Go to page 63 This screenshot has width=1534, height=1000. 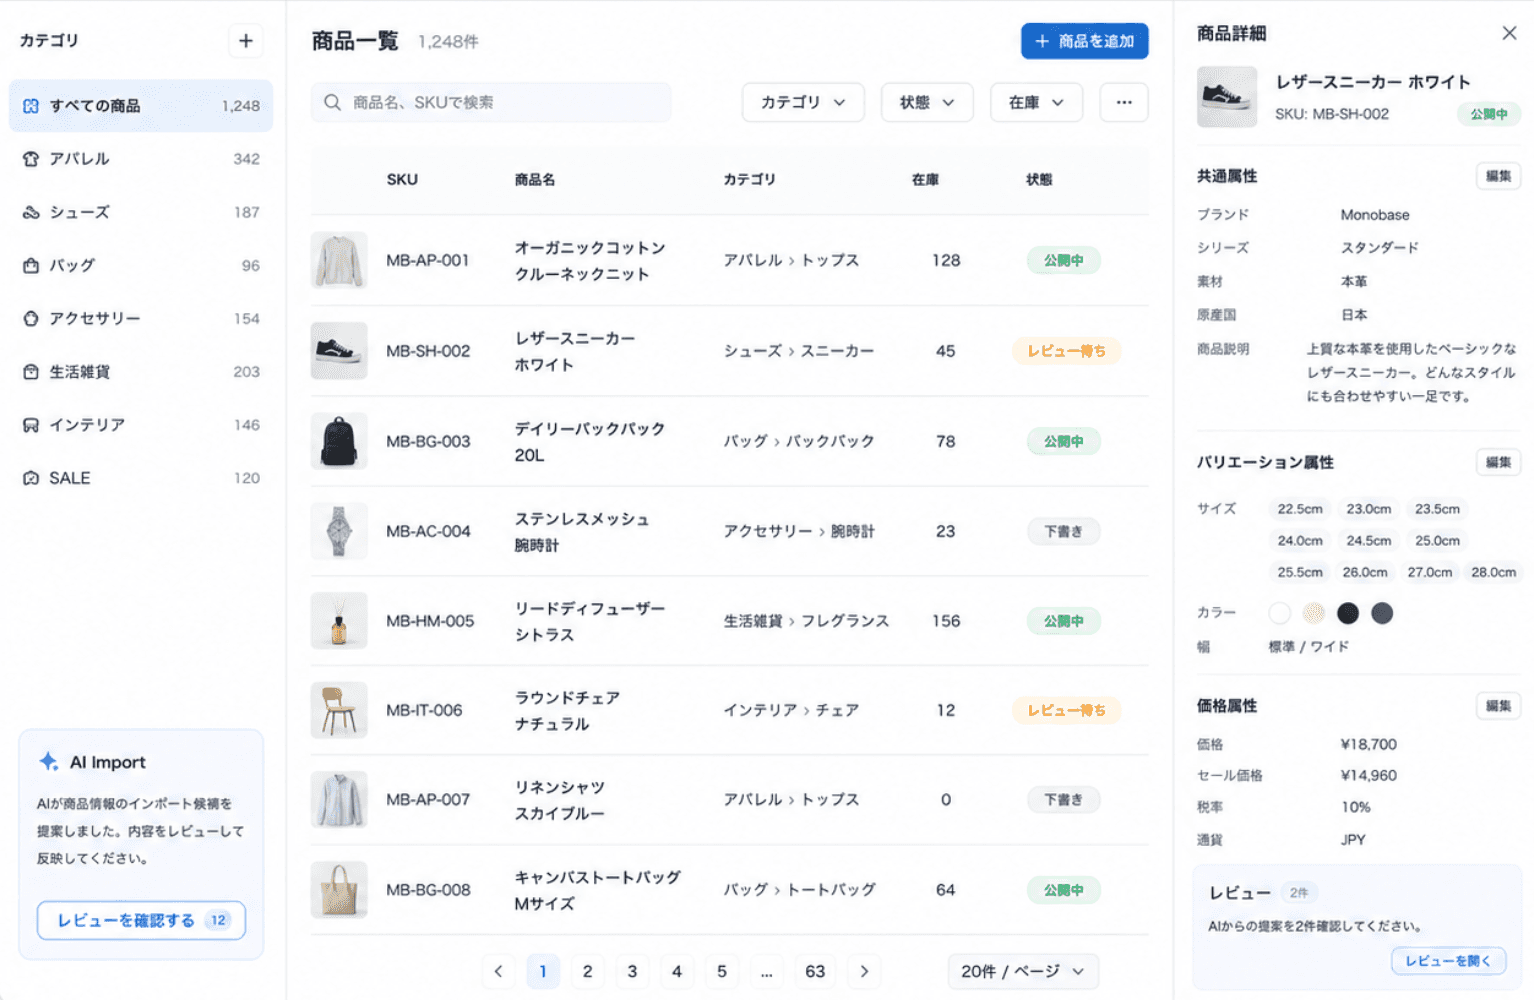815,971
